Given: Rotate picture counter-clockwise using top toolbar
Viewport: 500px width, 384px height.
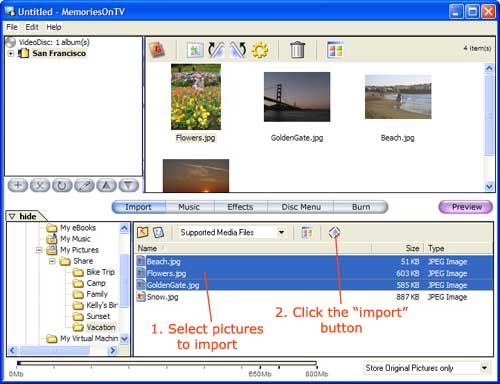Looking at the screenshot, I should tap(238, 50).
